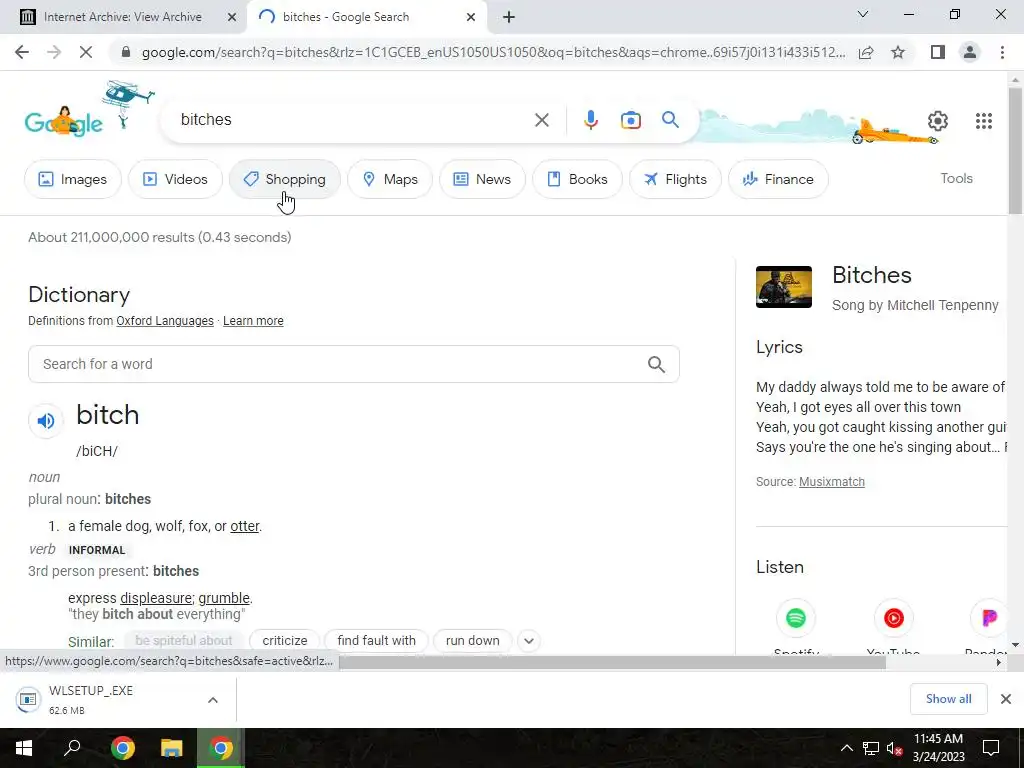Open Chrome profile avatar menu
1024x768 pixels.
click(970, 52)
